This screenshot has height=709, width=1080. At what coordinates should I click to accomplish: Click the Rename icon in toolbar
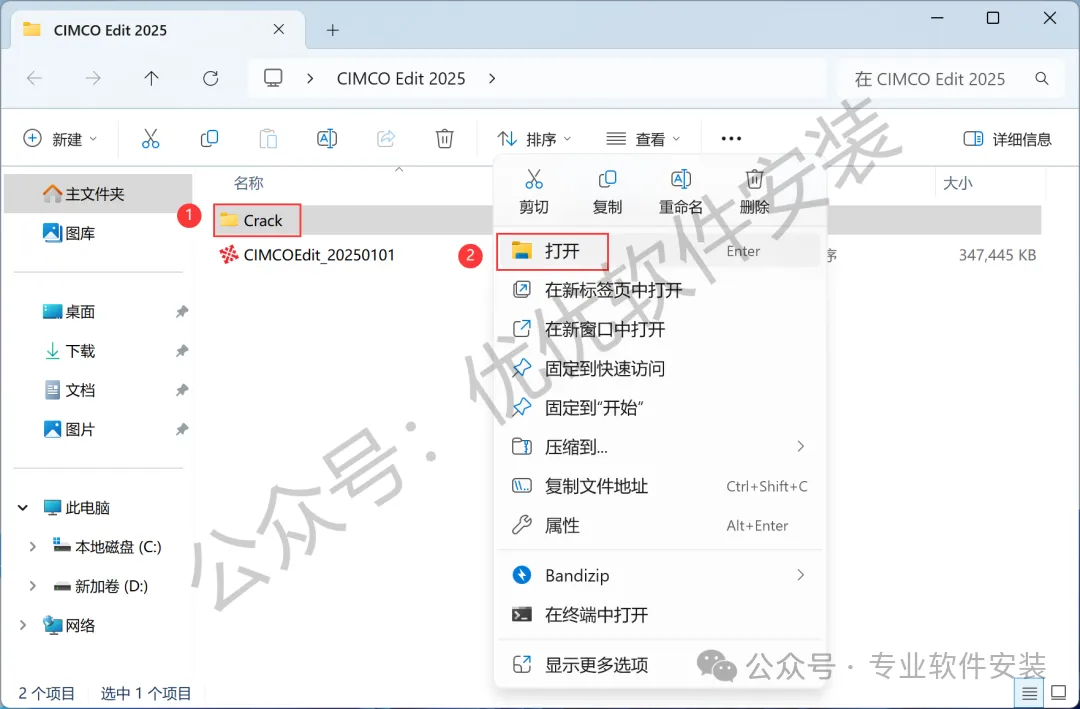(327, 138)
